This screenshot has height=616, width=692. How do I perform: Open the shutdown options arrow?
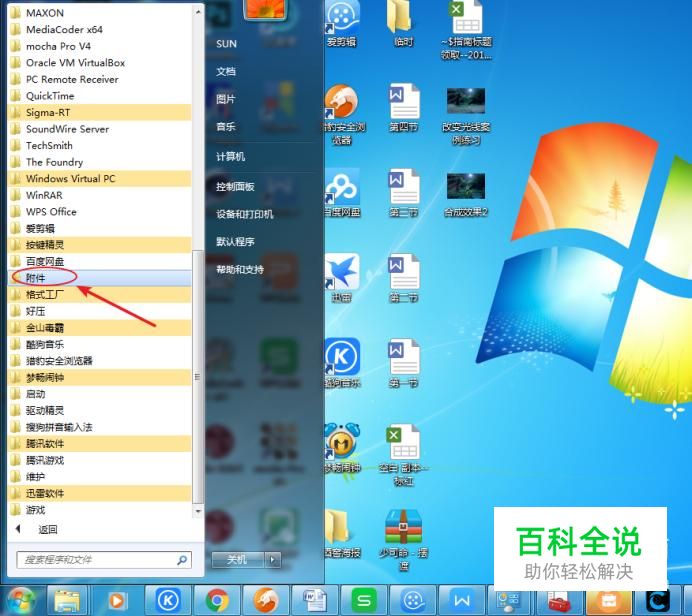pyautogui.click(x=273, y=560)
